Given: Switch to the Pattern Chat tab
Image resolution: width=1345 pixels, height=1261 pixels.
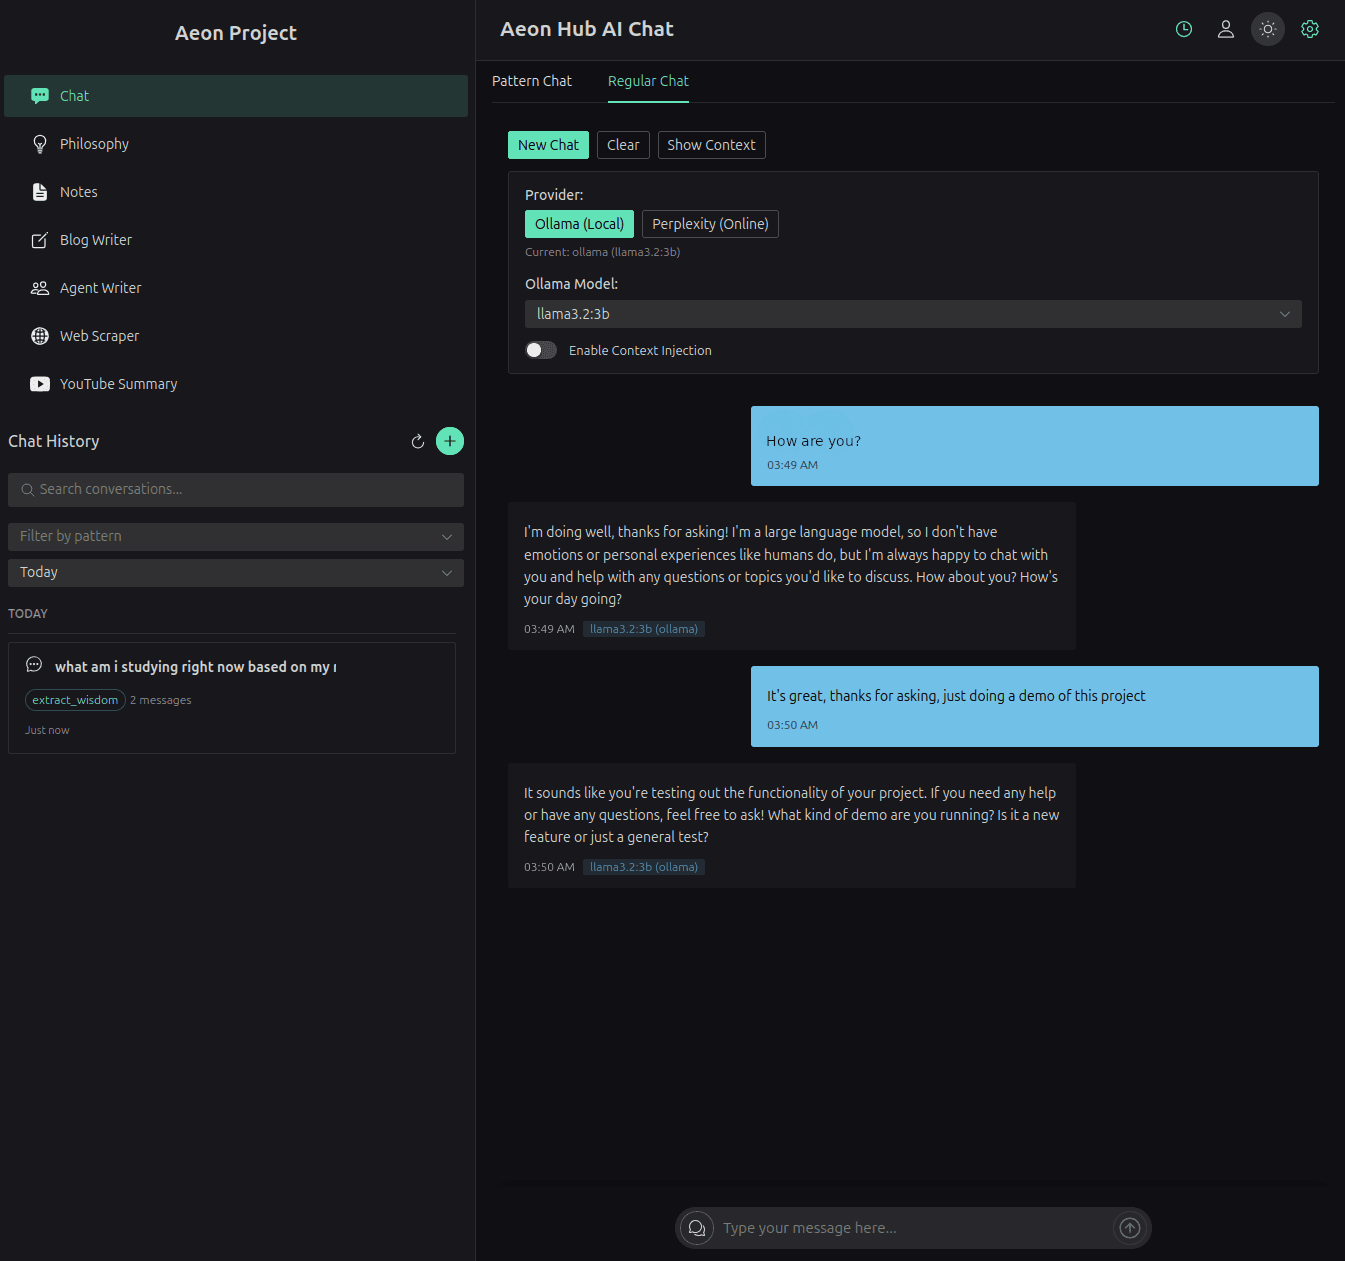Looking at the screenshot, I should pos(531,81).
